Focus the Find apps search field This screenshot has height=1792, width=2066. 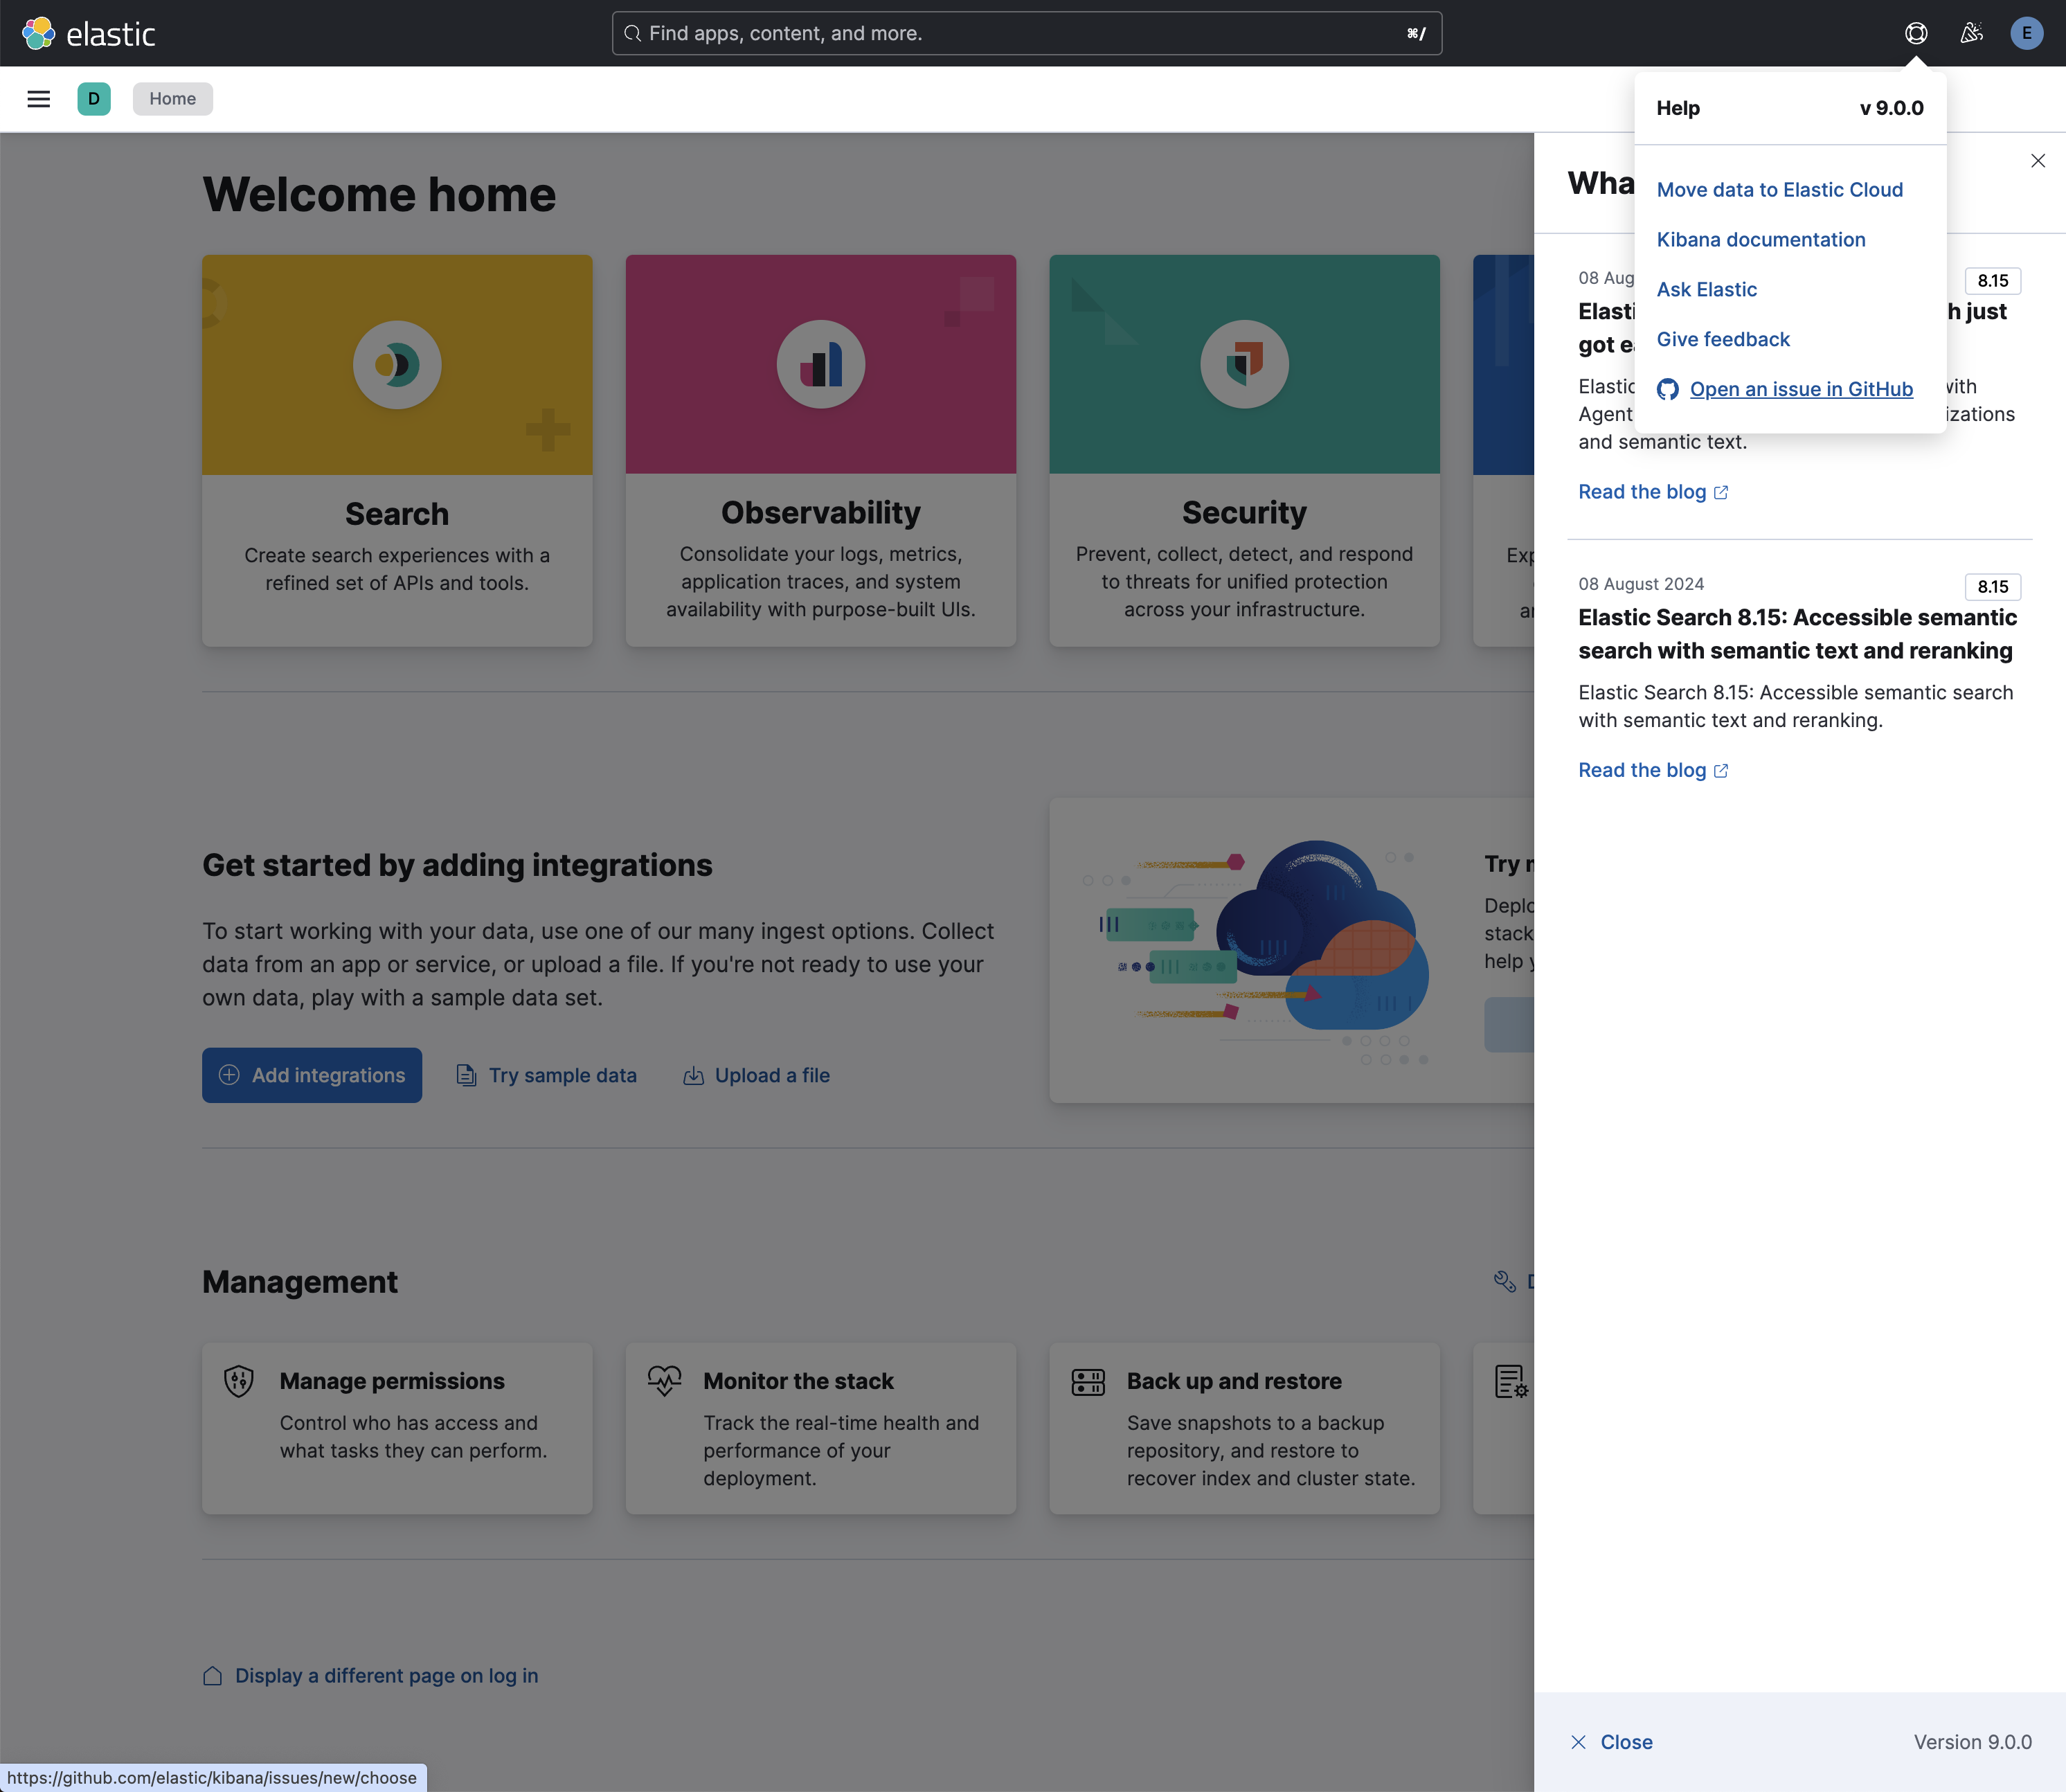[1027, 34]
